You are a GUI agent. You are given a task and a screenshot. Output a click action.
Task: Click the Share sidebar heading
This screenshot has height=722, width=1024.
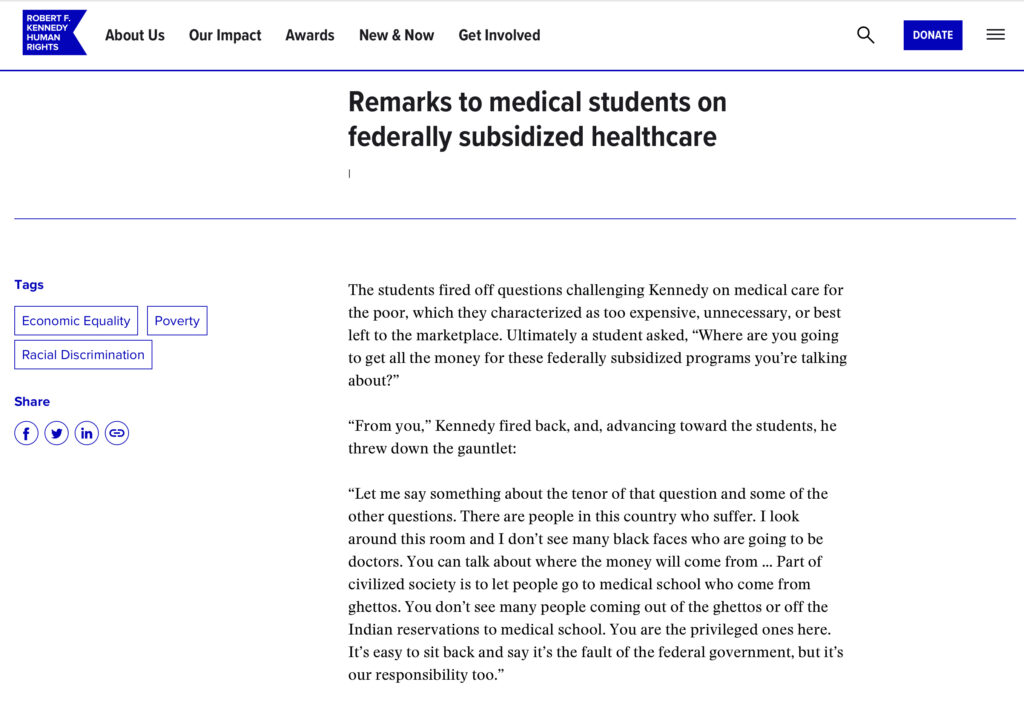[32, 401]
